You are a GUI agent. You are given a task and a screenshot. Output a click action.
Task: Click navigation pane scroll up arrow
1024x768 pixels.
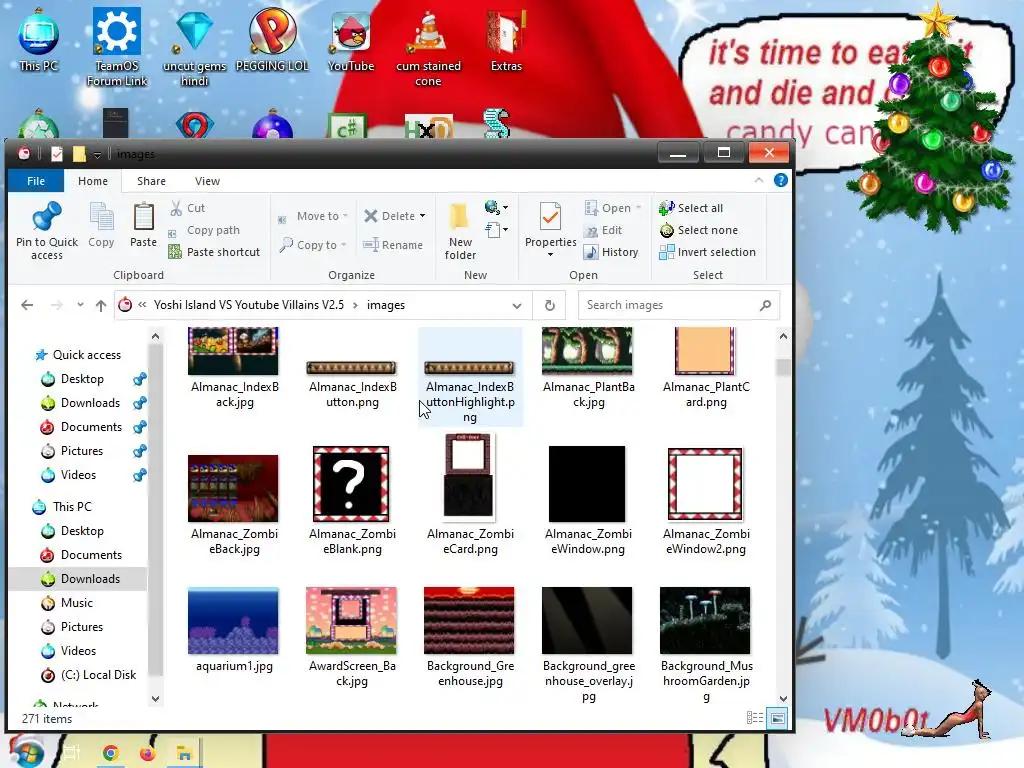[x=155, y=336]
